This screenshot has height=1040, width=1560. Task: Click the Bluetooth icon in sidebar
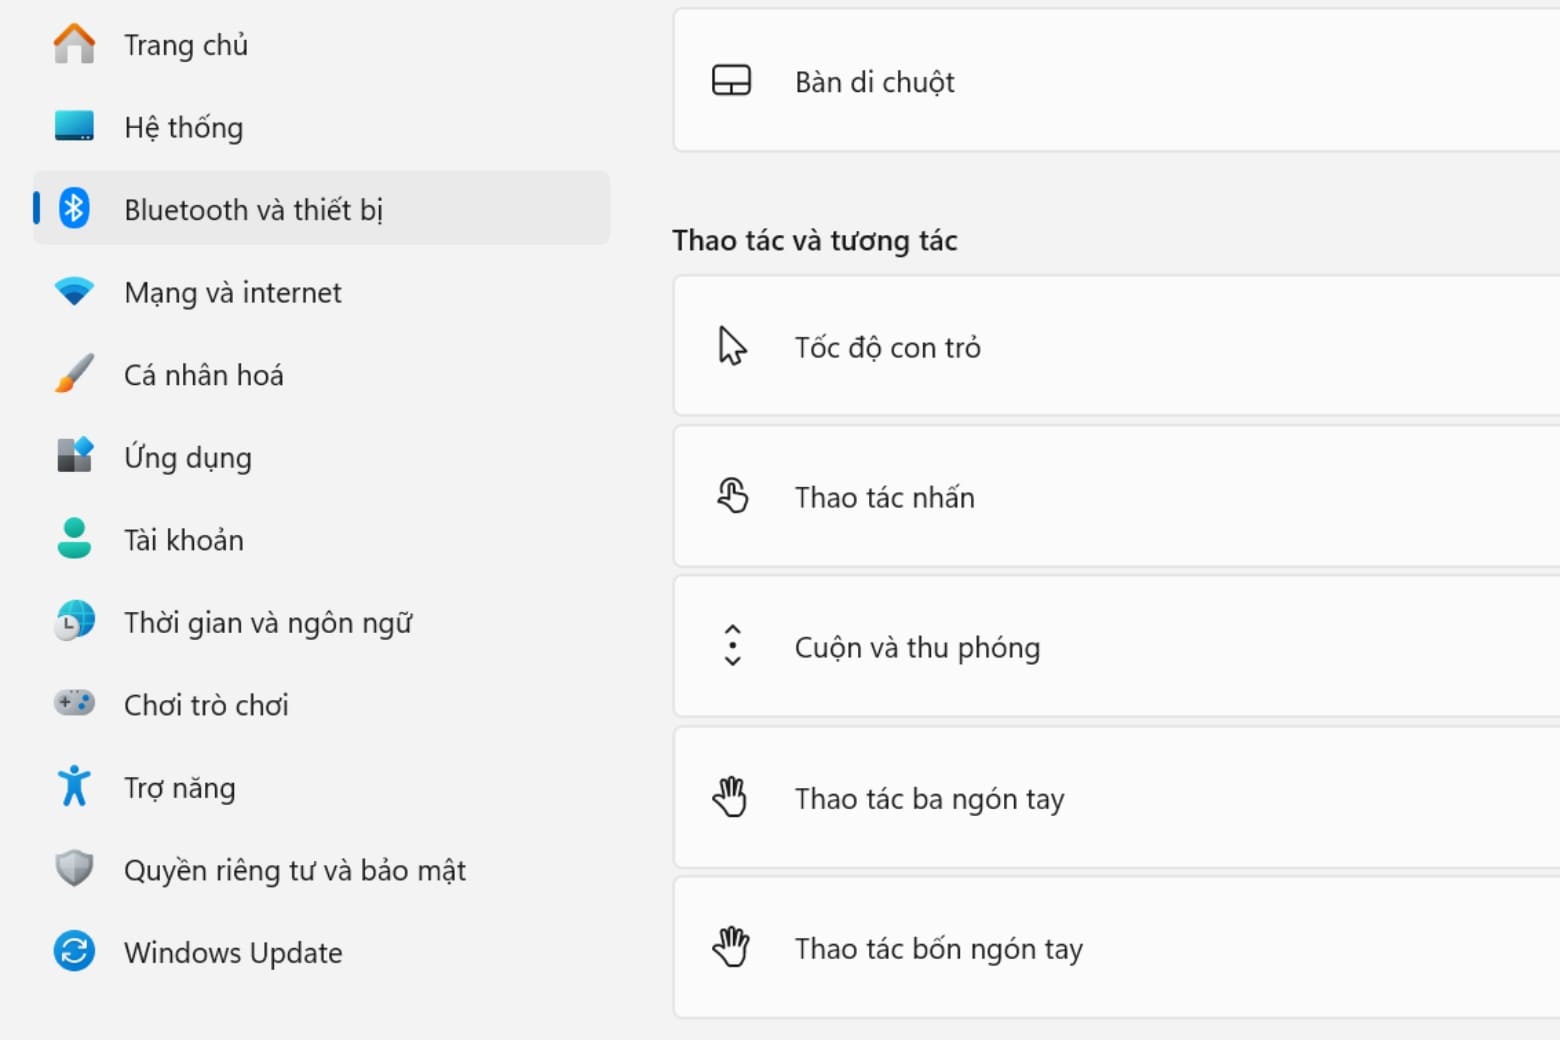tap(74, 209)
